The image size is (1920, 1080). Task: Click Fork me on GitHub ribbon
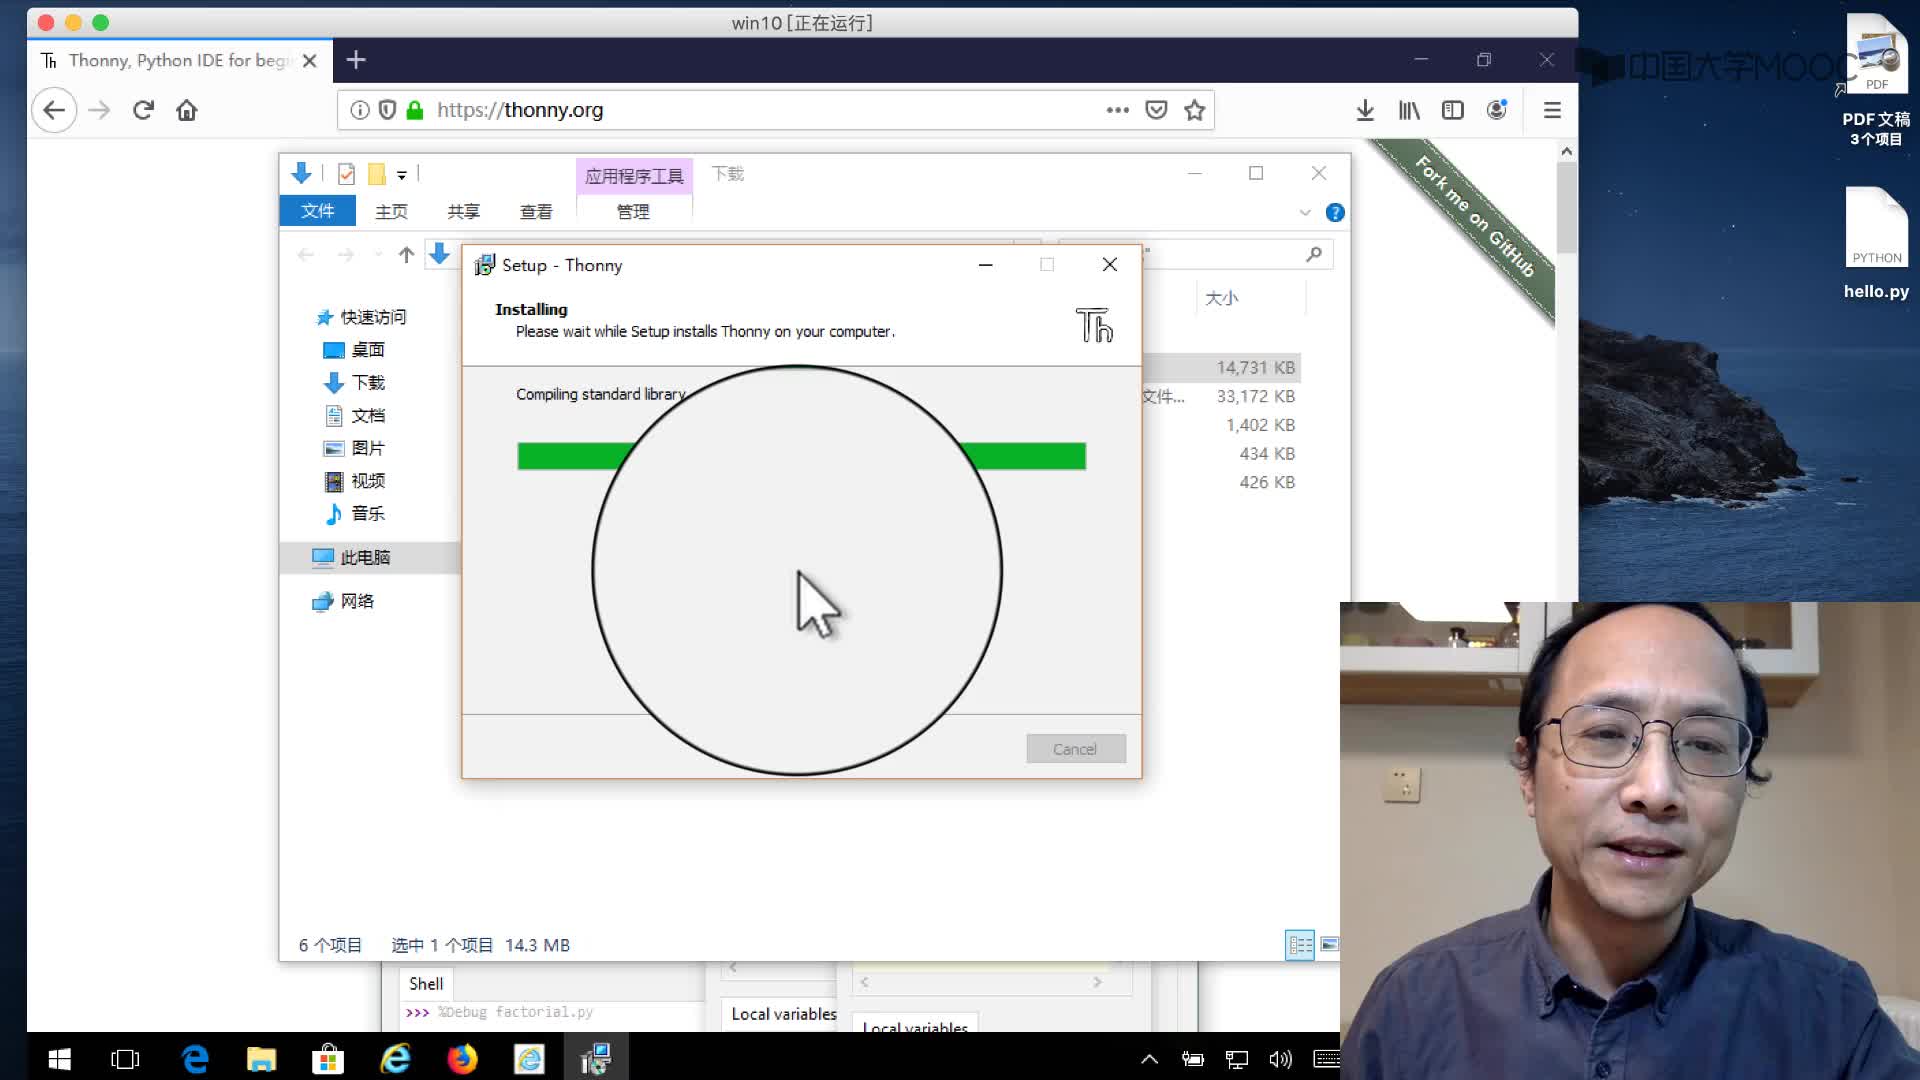(x=1474, y=216)
